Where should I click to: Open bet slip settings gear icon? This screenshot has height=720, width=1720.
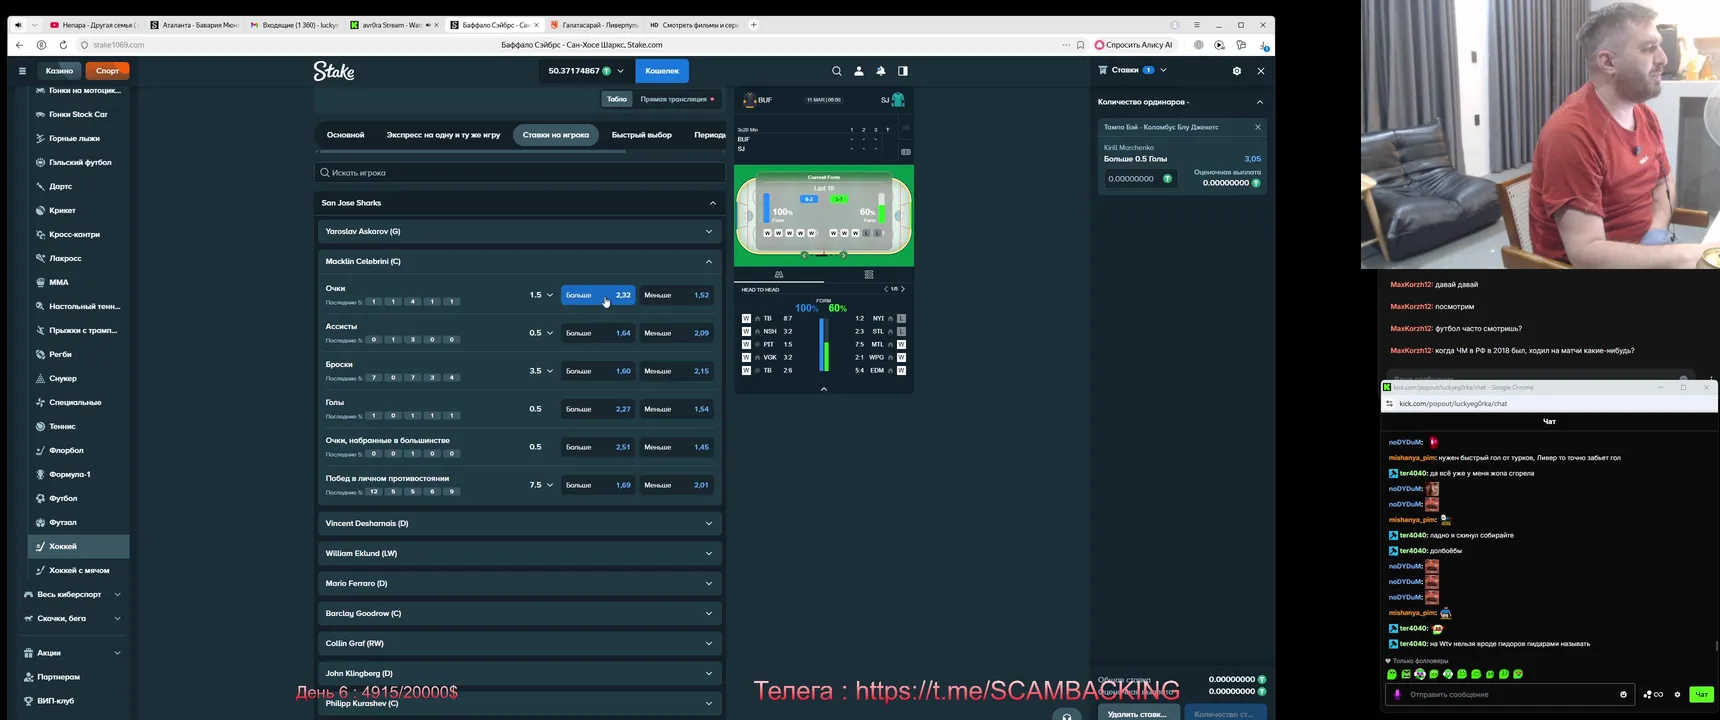click(1237, 71)
